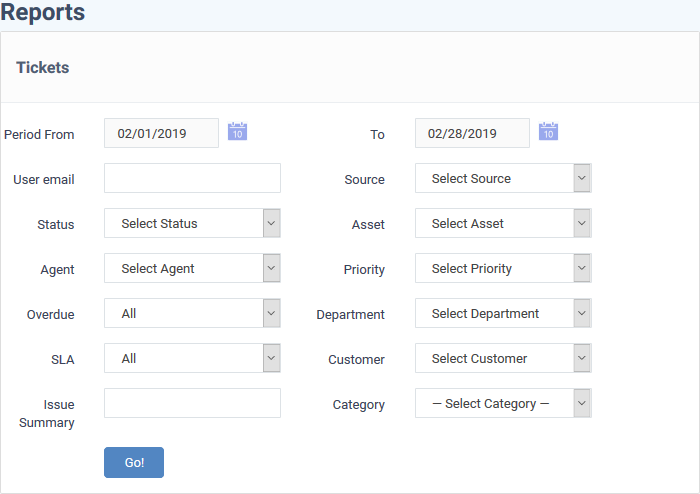Click the Reports page title
The image size is (700, 494).
[x=42, y=12]
